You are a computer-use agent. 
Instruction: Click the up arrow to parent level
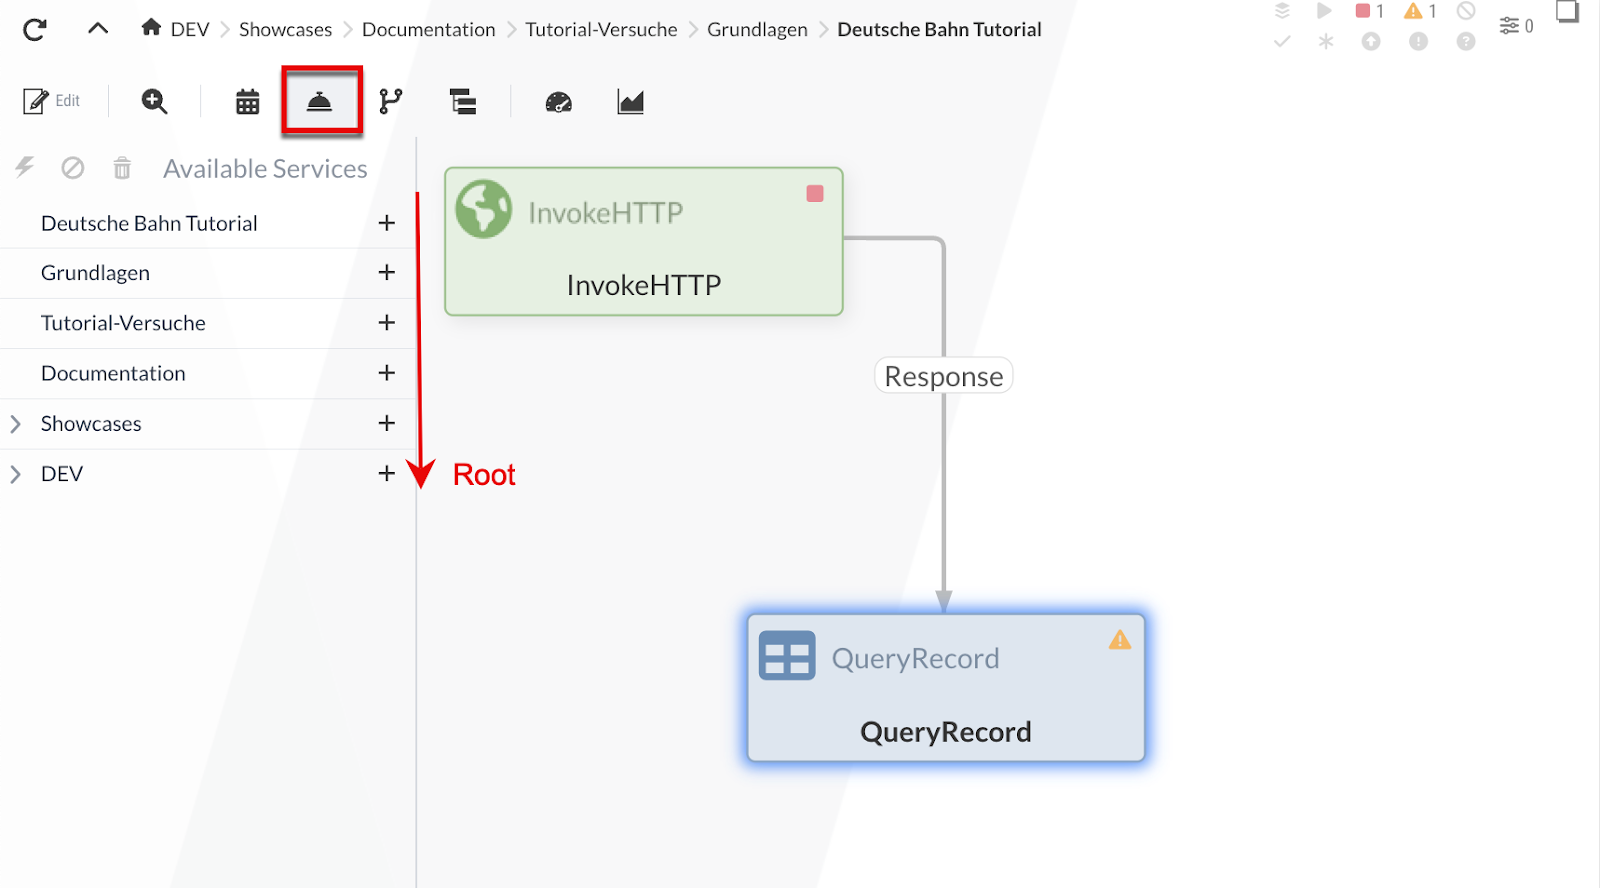pos(98,29)
